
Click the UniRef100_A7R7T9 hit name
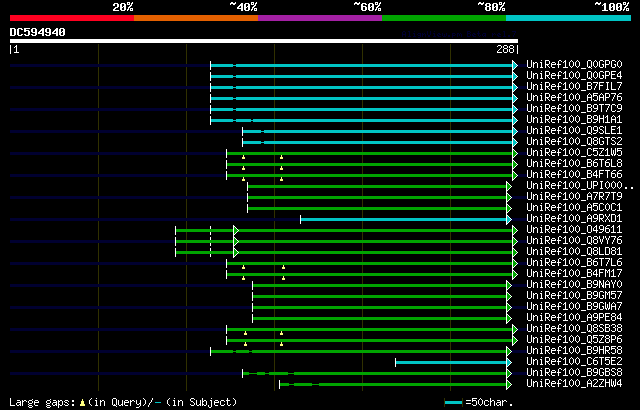(x=574, y=197)
